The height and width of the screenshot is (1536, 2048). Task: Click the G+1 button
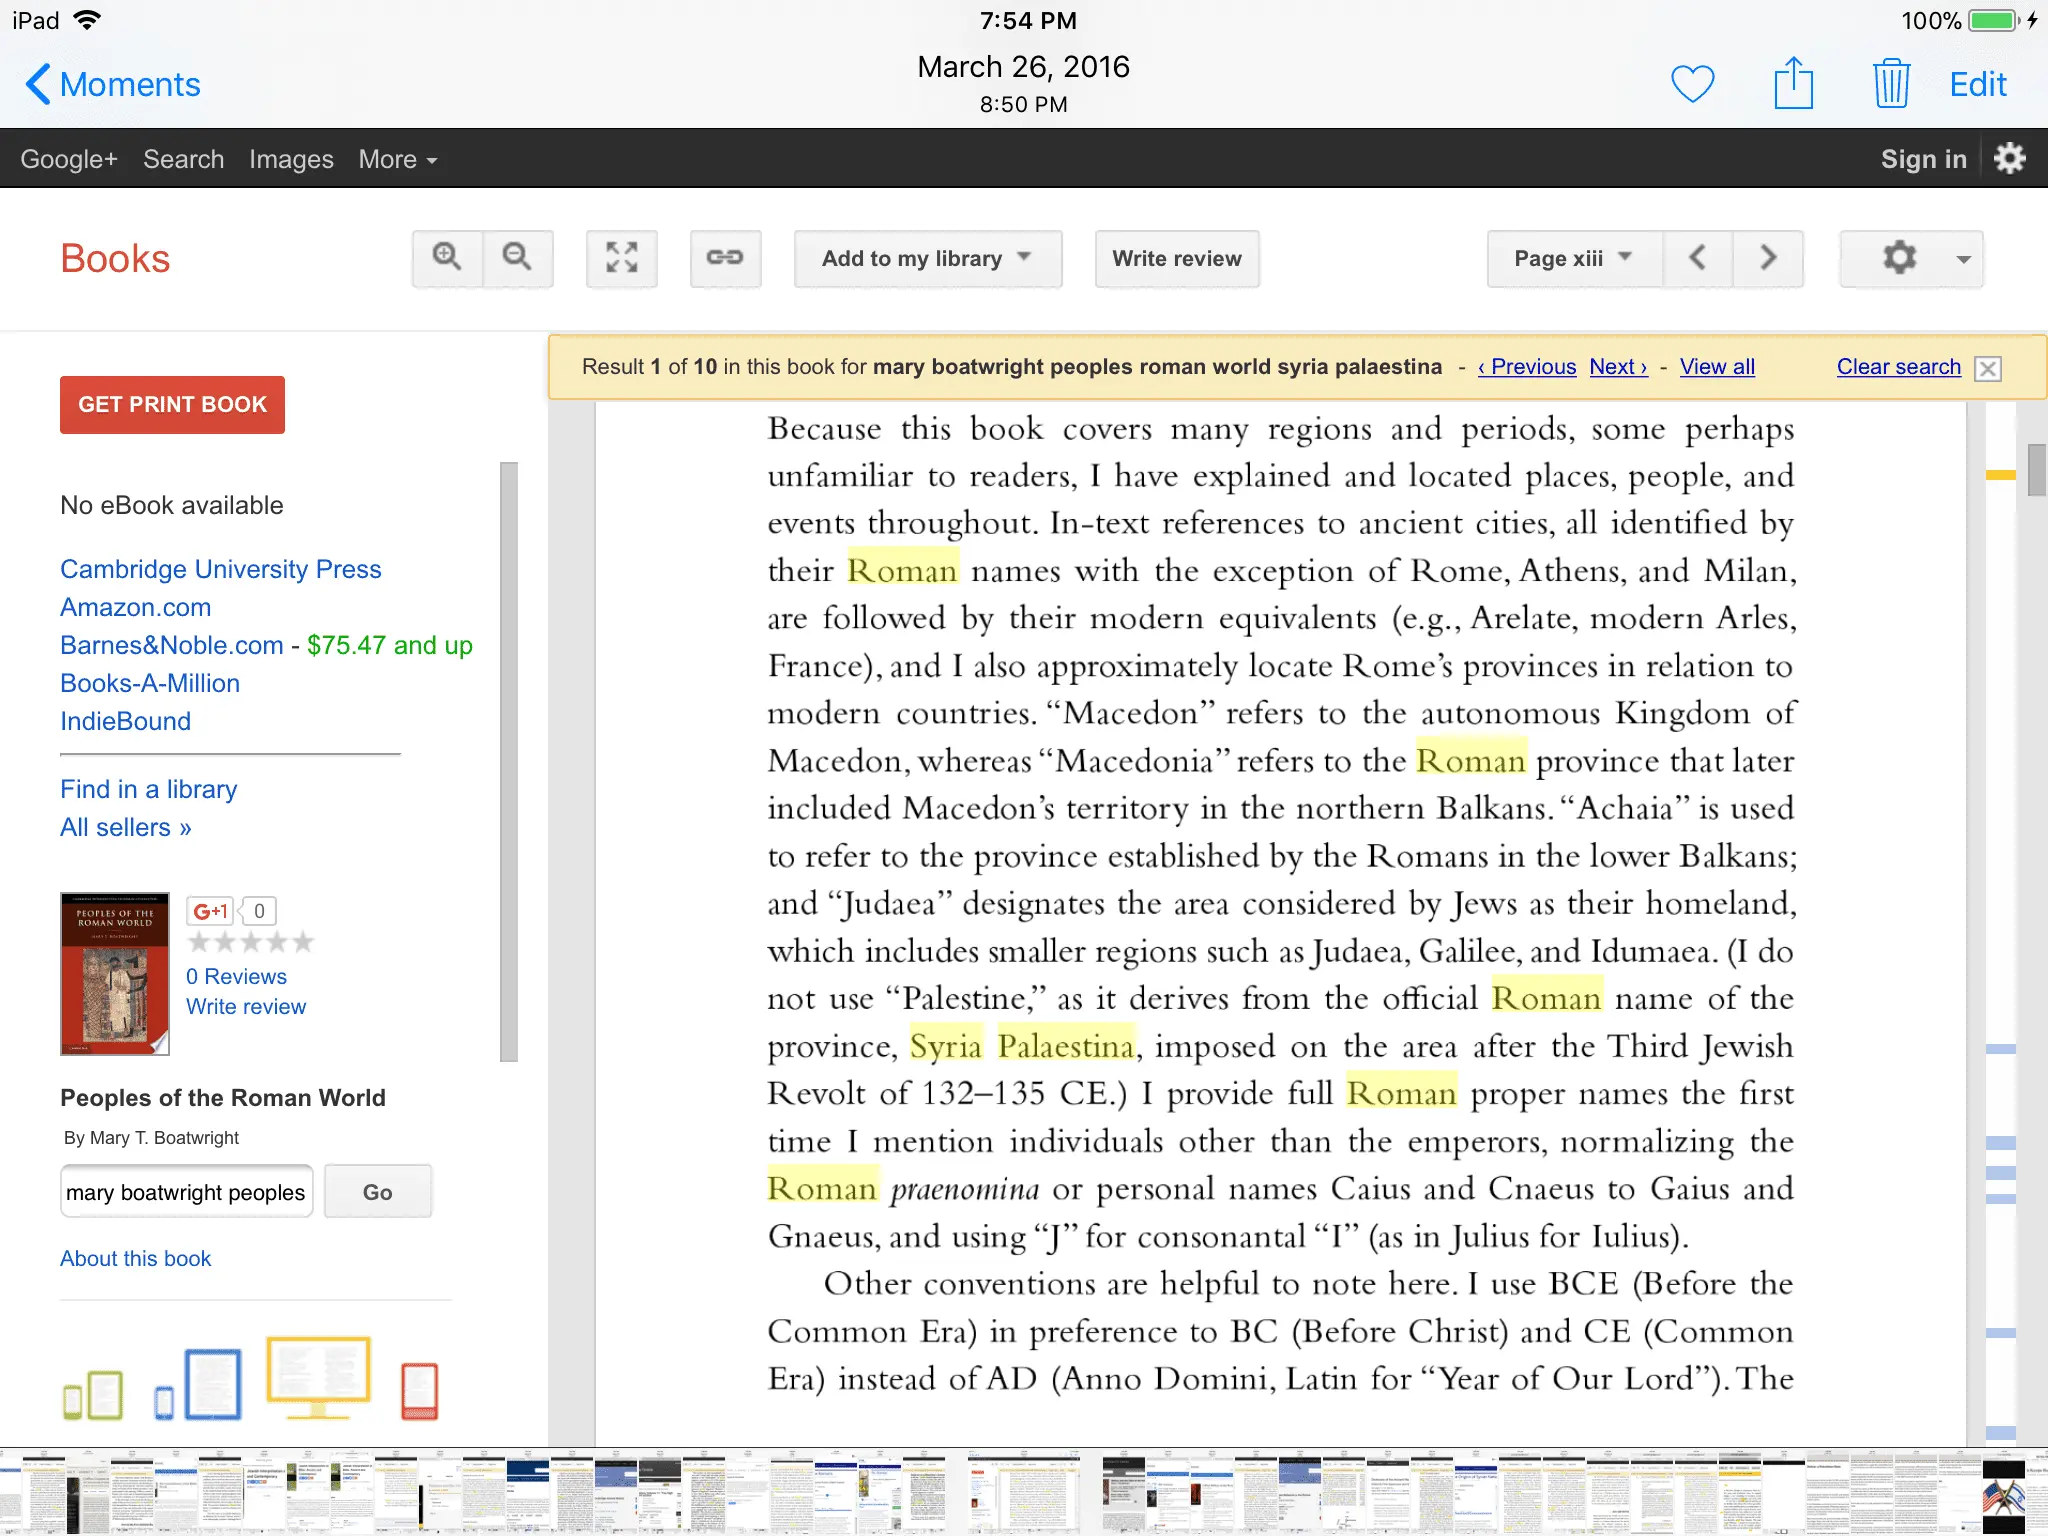pos(211,911)
